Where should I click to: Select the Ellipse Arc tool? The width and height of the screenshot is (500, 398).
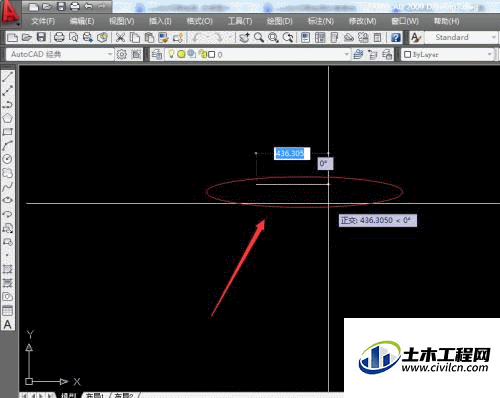(8, 214)
